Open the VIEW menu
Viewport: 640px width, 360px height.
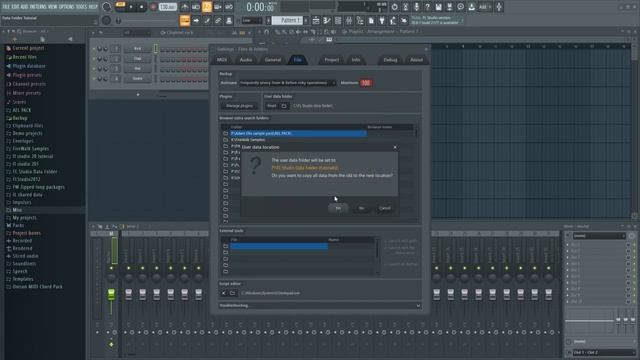click(x=53, y=7)
